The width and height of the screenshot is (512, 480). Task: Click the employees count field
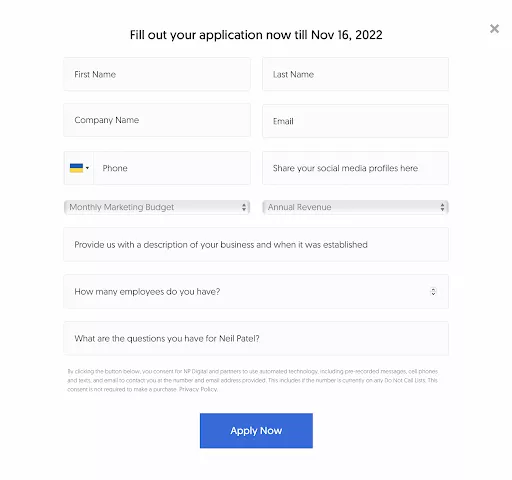[x=256, y=292]
